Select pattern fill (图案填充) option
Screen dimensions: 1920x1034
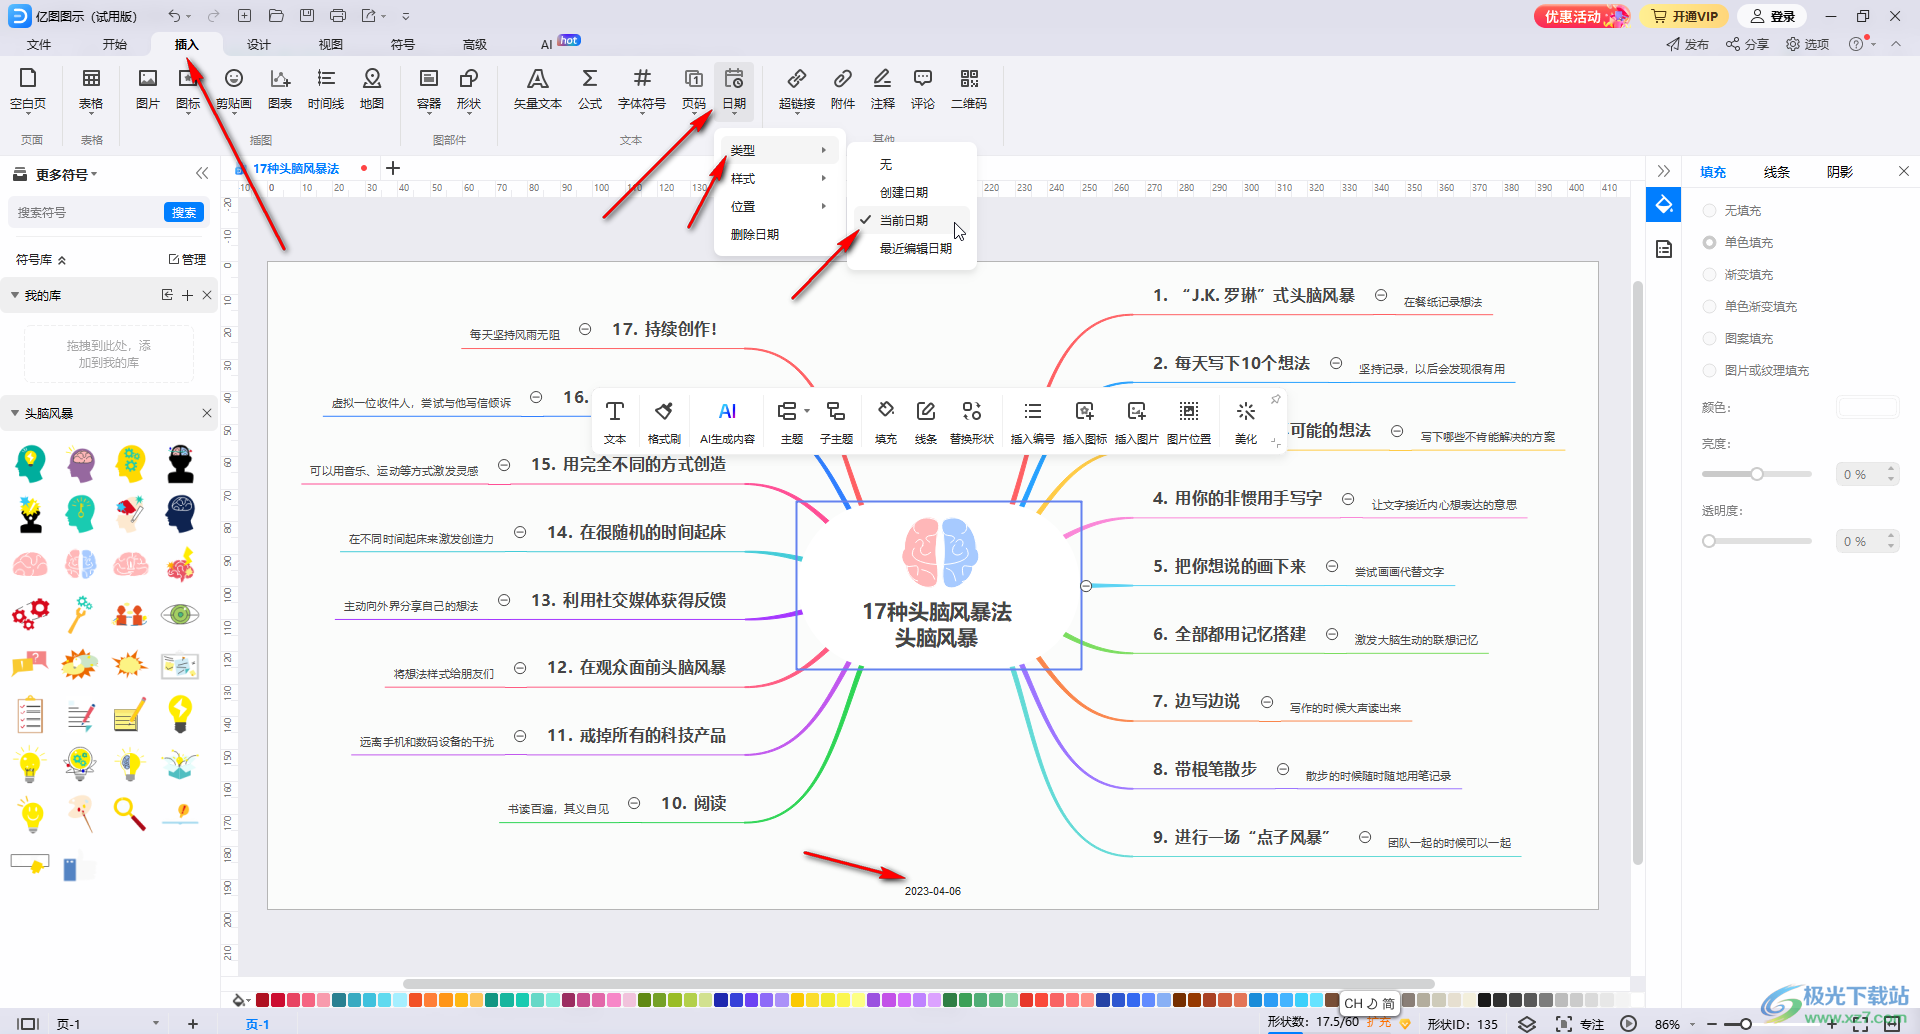pos(1738,338)
